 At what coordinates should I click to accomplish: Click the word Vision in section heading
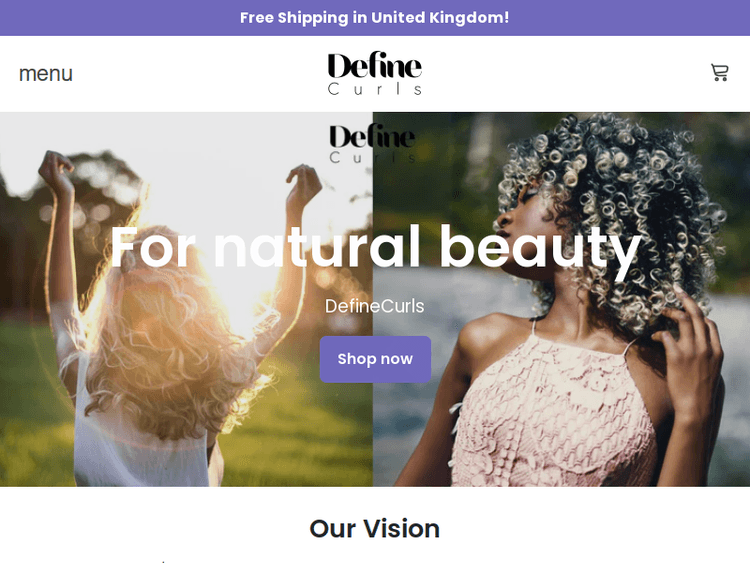click(401, 529)
